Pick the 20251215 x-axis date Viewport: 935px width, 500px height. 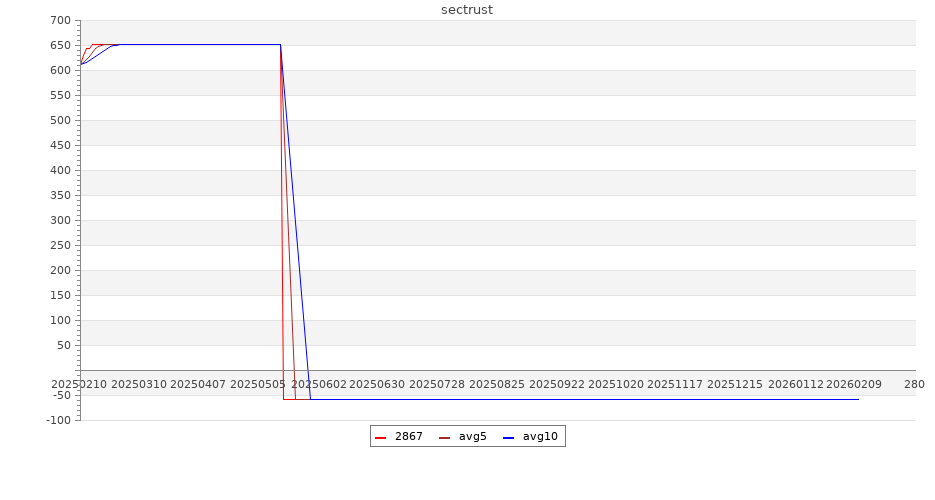pyautogui.click(x=735, y=384)
